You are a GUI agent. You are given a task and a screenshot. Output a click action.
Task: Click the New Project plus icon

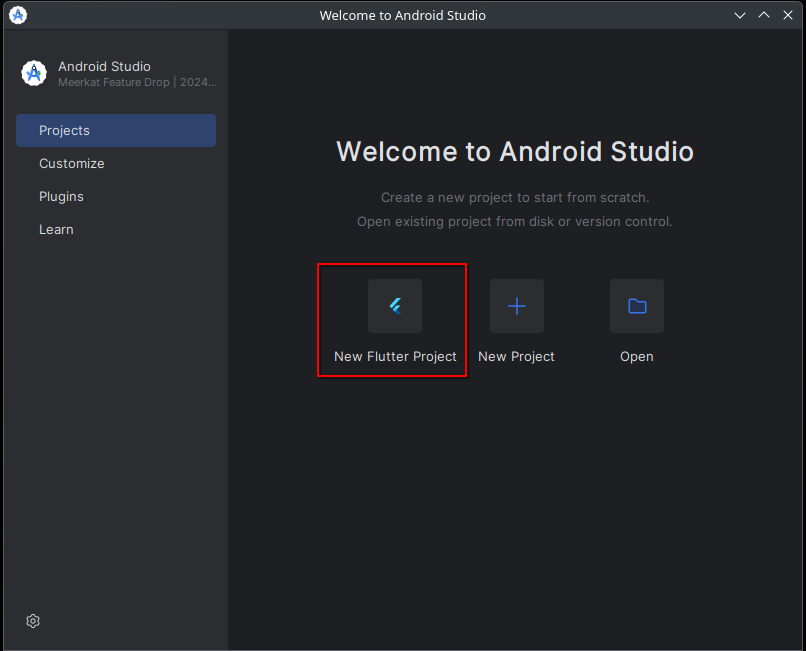point(517,306)
